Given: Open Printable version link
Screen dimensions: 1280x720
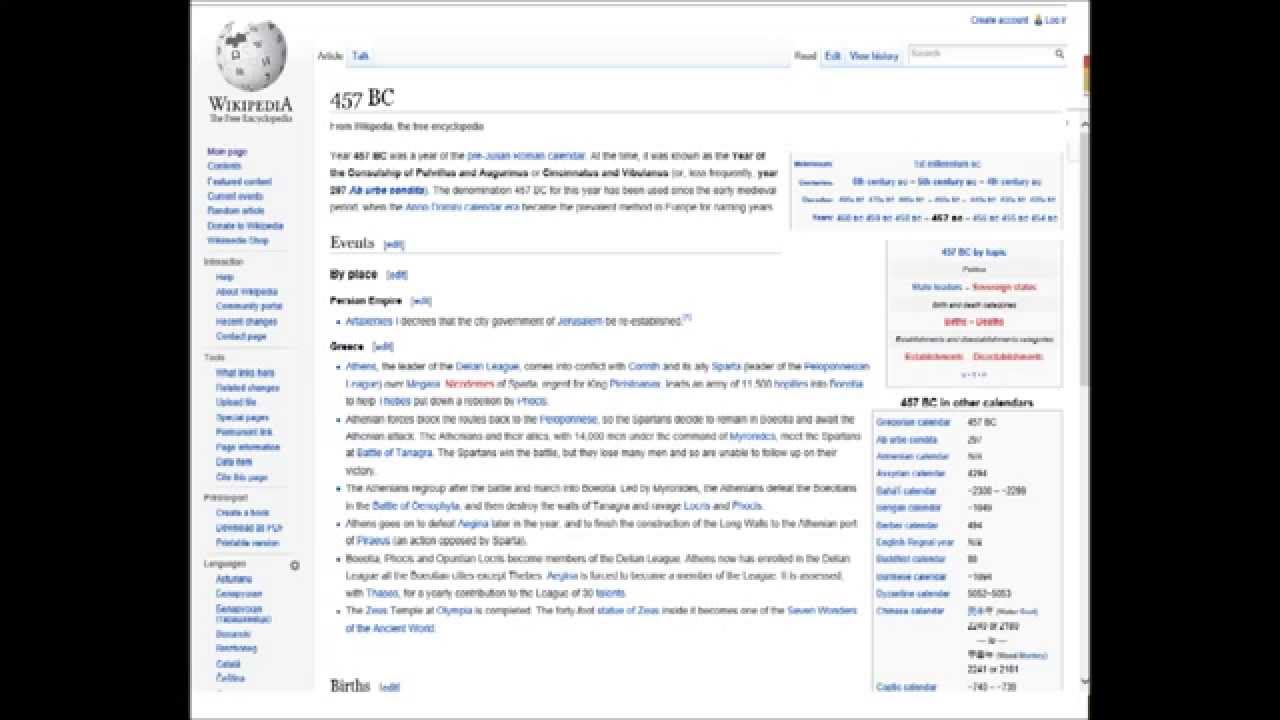Looking at the screenshot, I should pyautogui.click(x=248, y=543).
